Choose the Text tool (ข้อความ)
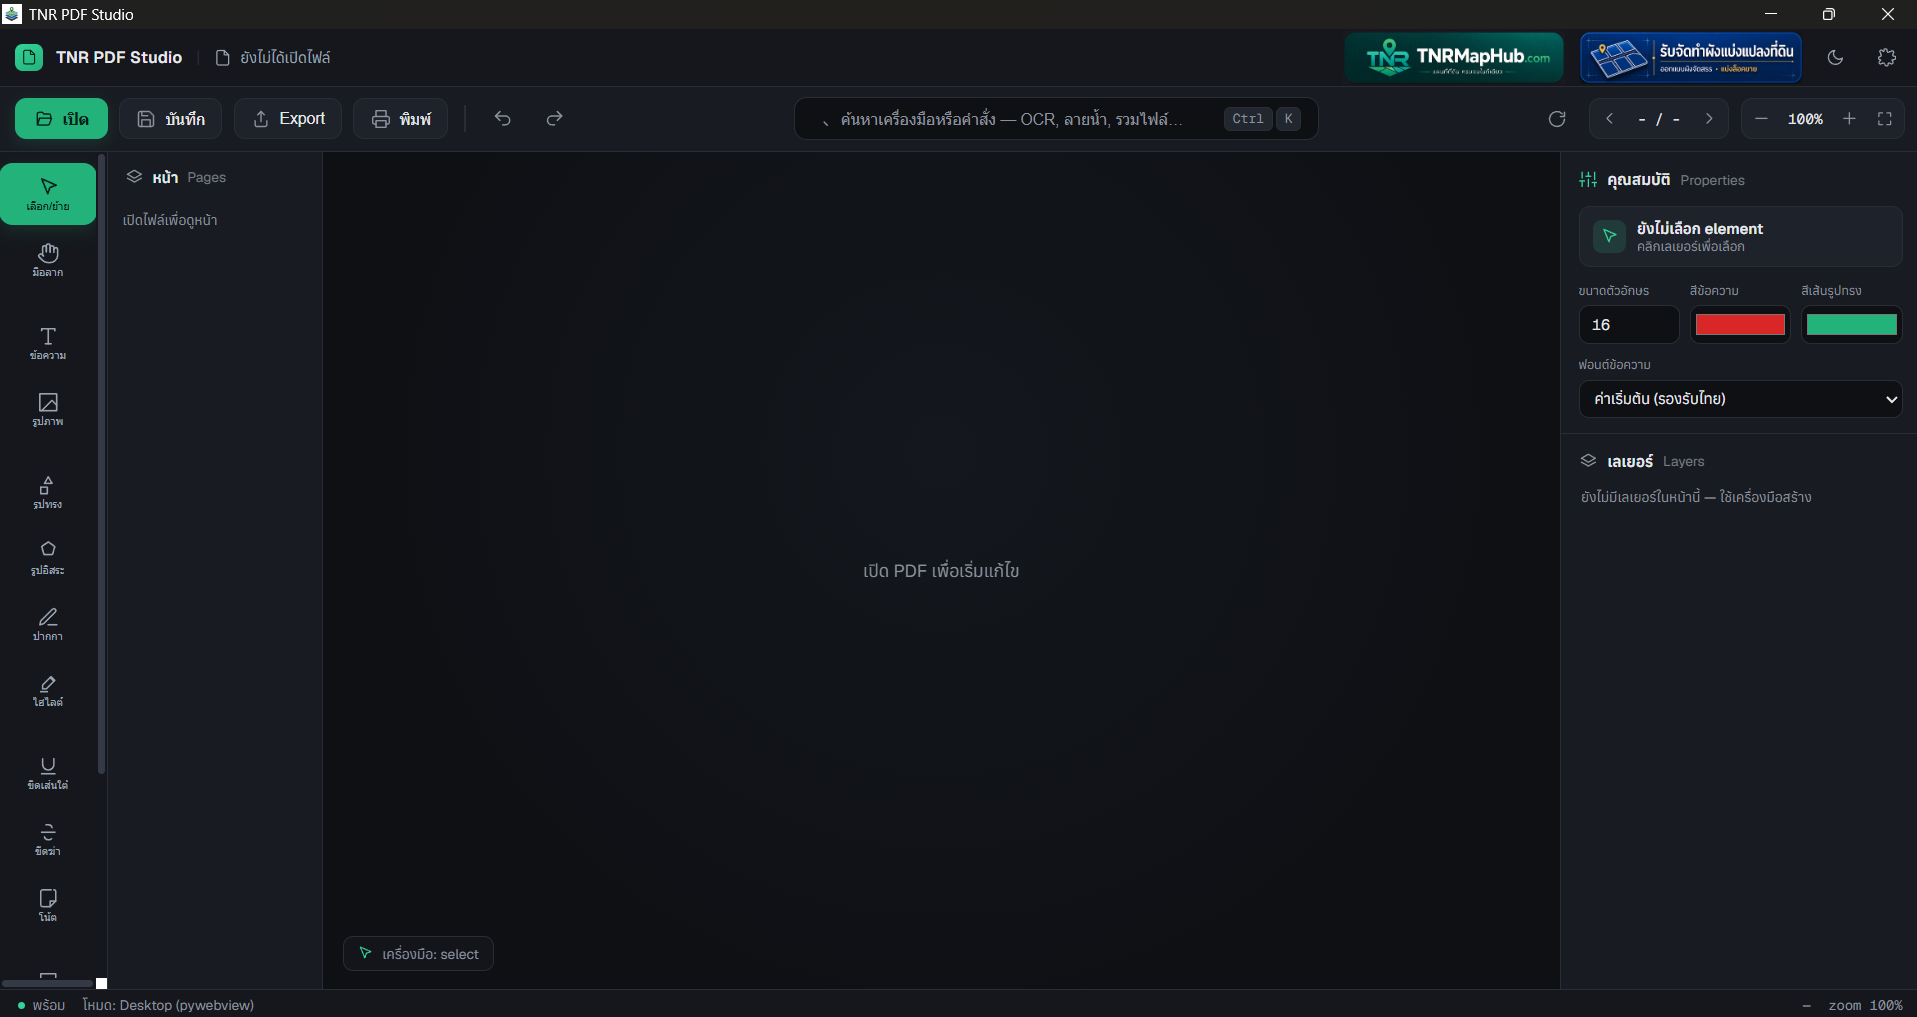This screenshot has width=1917, height=1017. (x=48, y=343)
